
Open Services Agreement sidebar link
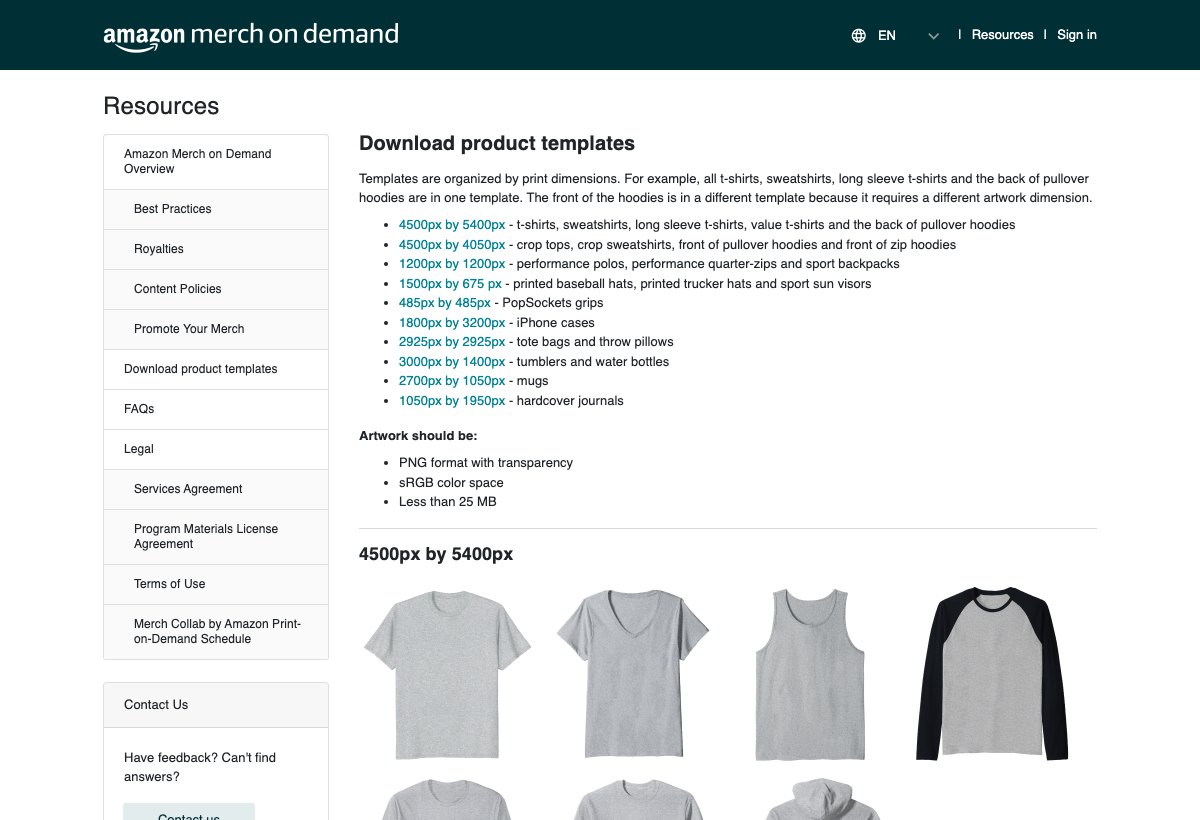coord(216,489)
